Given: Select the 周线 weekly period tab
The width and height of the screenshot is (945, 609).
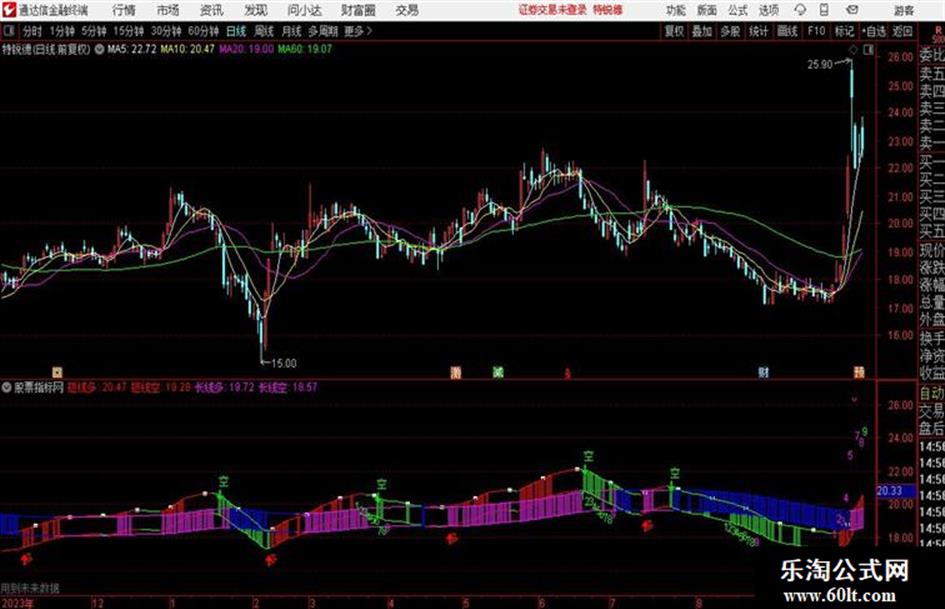Looking at the screenshot, I should pos(264,31).
